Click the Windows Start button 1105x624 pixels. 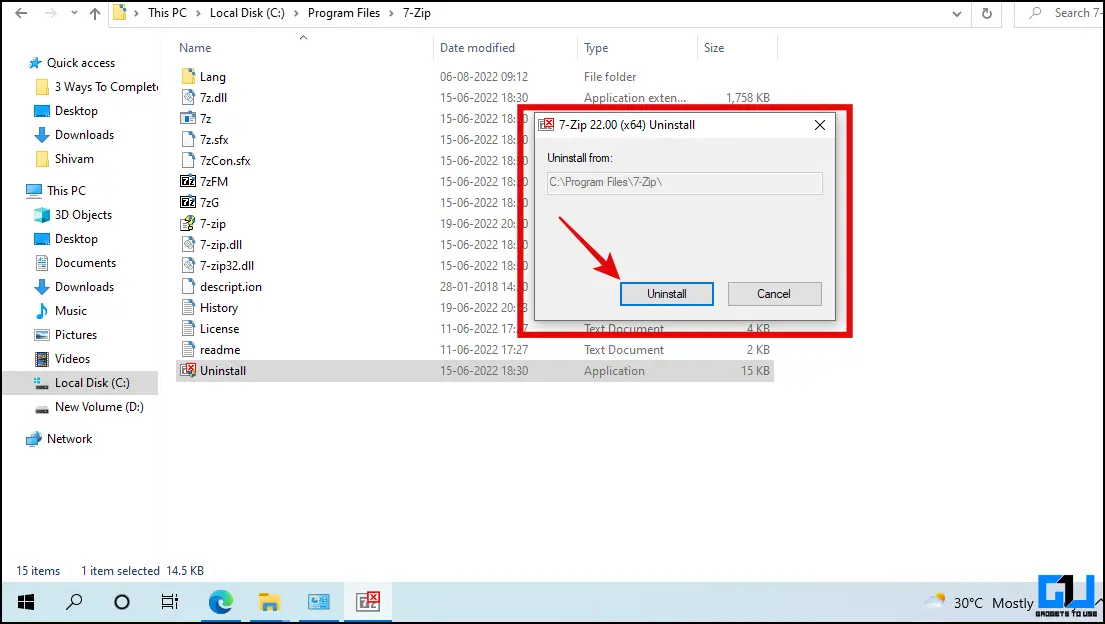tap(24, 602)
